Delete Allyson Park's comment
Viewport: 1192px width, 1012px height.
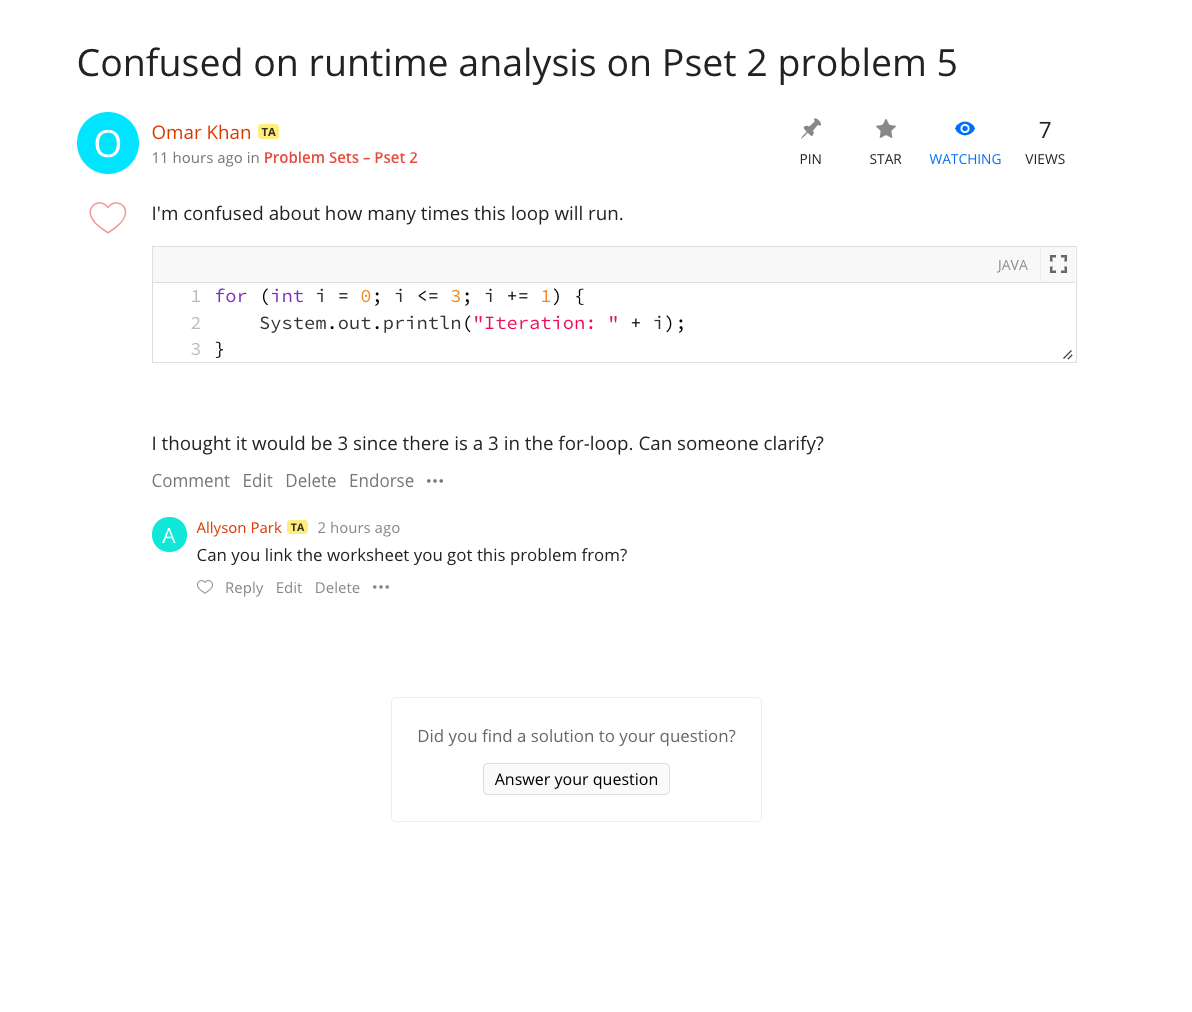(337, 588)
